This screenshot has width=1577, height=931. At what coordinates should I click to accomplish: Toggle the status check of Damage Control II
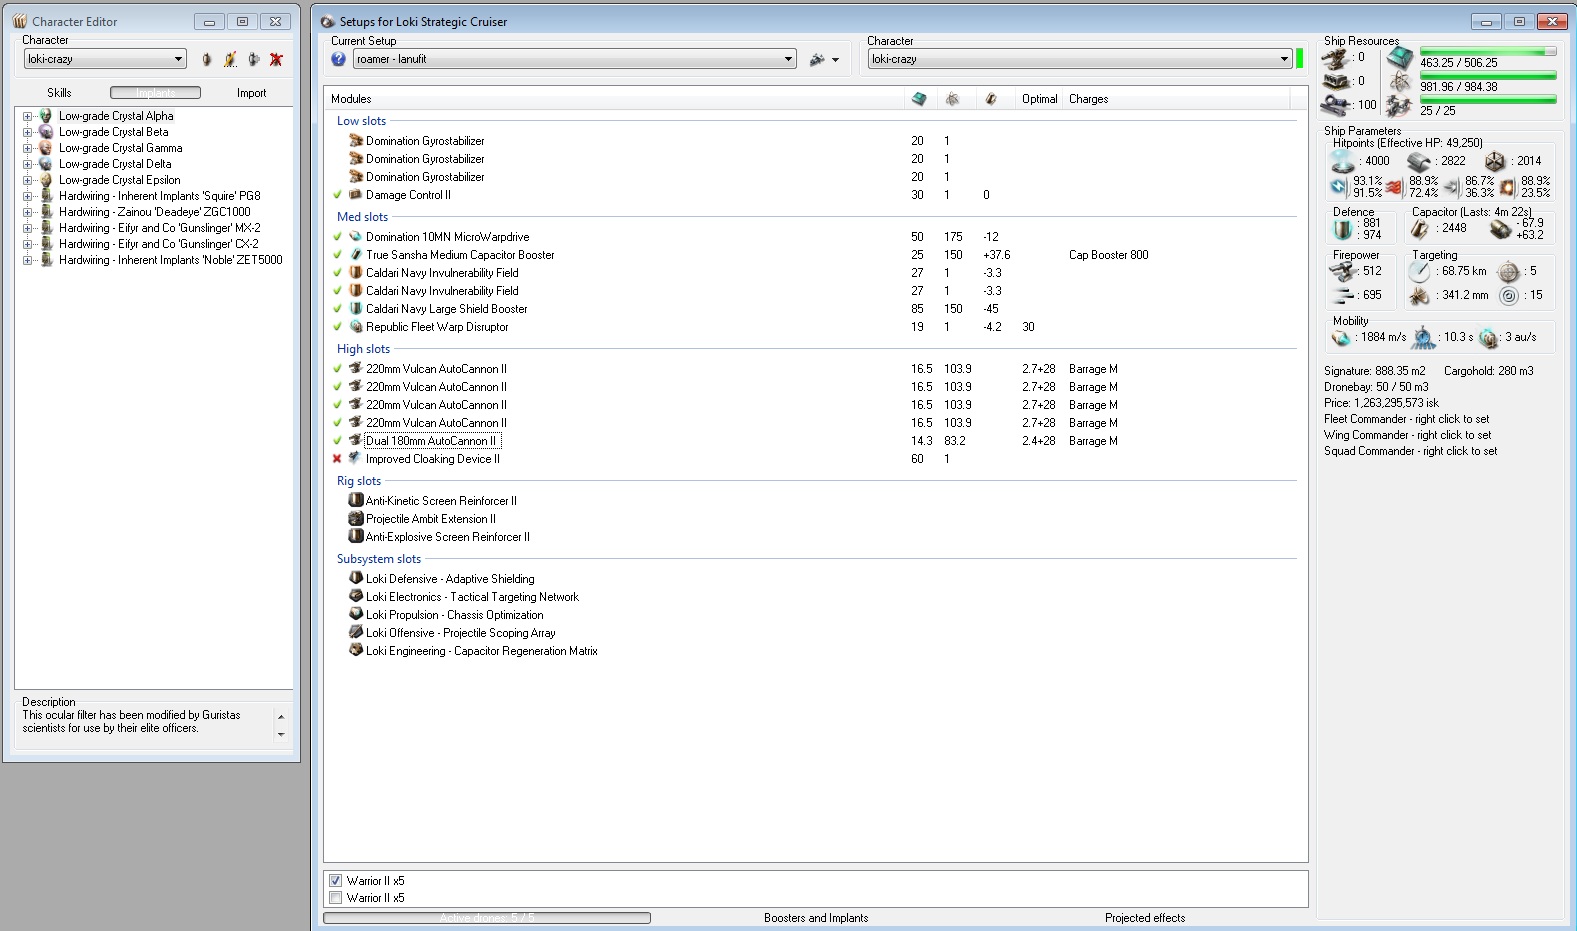(337, 195)
